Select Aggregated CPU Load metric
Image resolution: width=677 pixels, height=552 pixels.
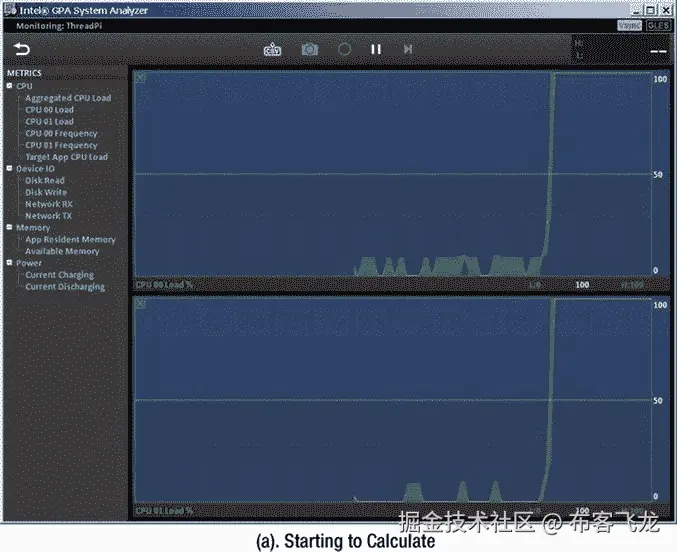[x=68, y=98]
